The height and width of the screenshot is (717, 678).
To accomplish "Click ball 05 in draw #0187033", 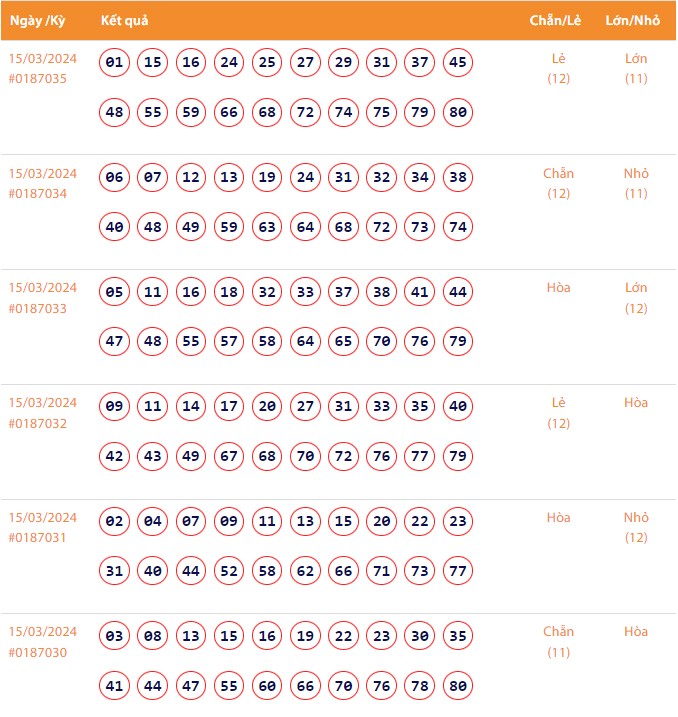I will [115, 293].
